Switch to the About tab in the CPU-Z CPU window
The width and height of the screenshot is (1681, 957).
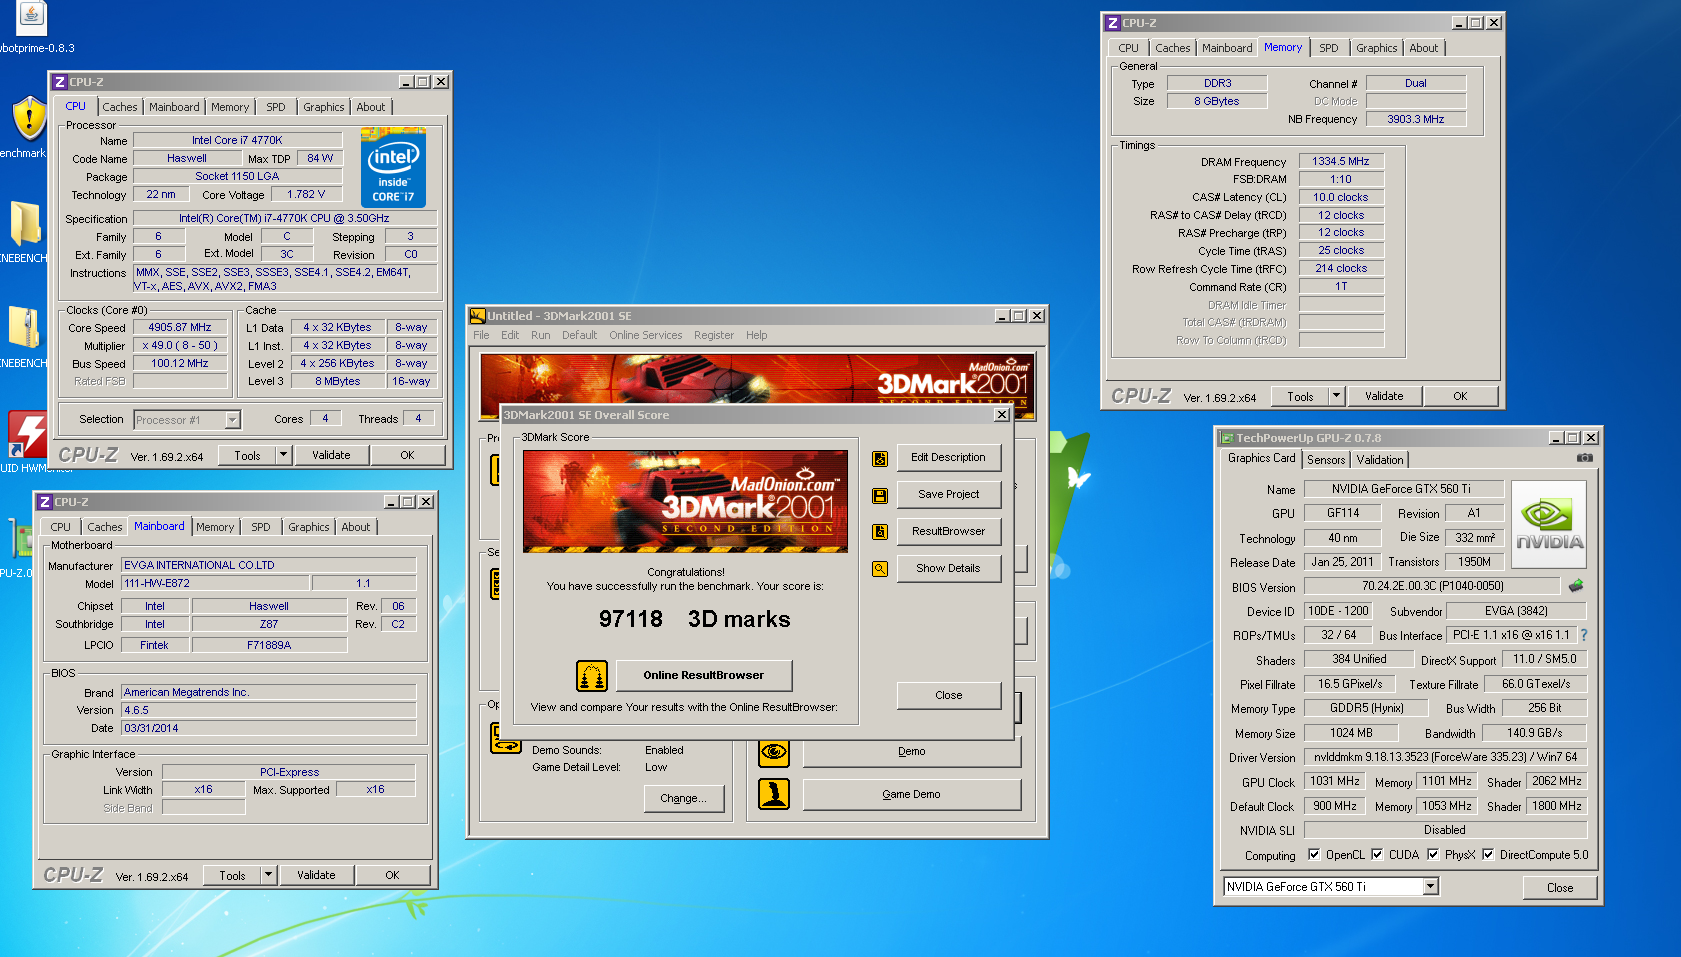(371, 107)
